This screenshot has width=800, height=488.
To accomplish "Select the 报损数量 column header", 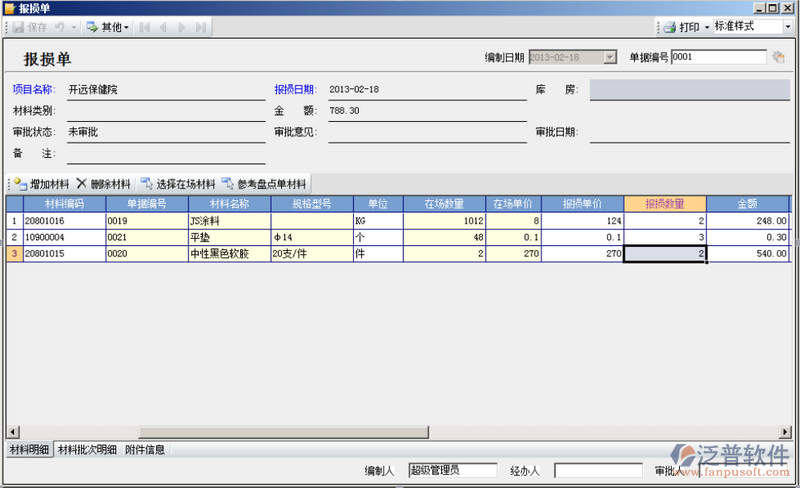I will (x=664, y=203).
